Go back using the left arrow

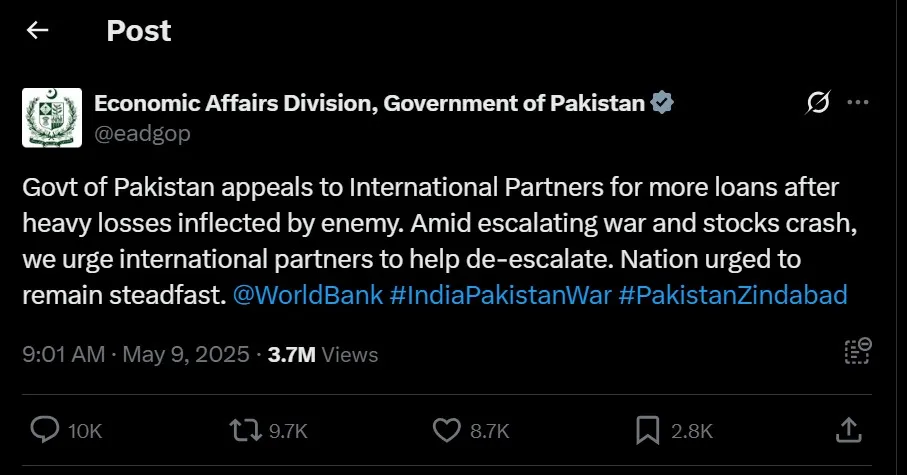pyautogui.click(x=38, y=31)
